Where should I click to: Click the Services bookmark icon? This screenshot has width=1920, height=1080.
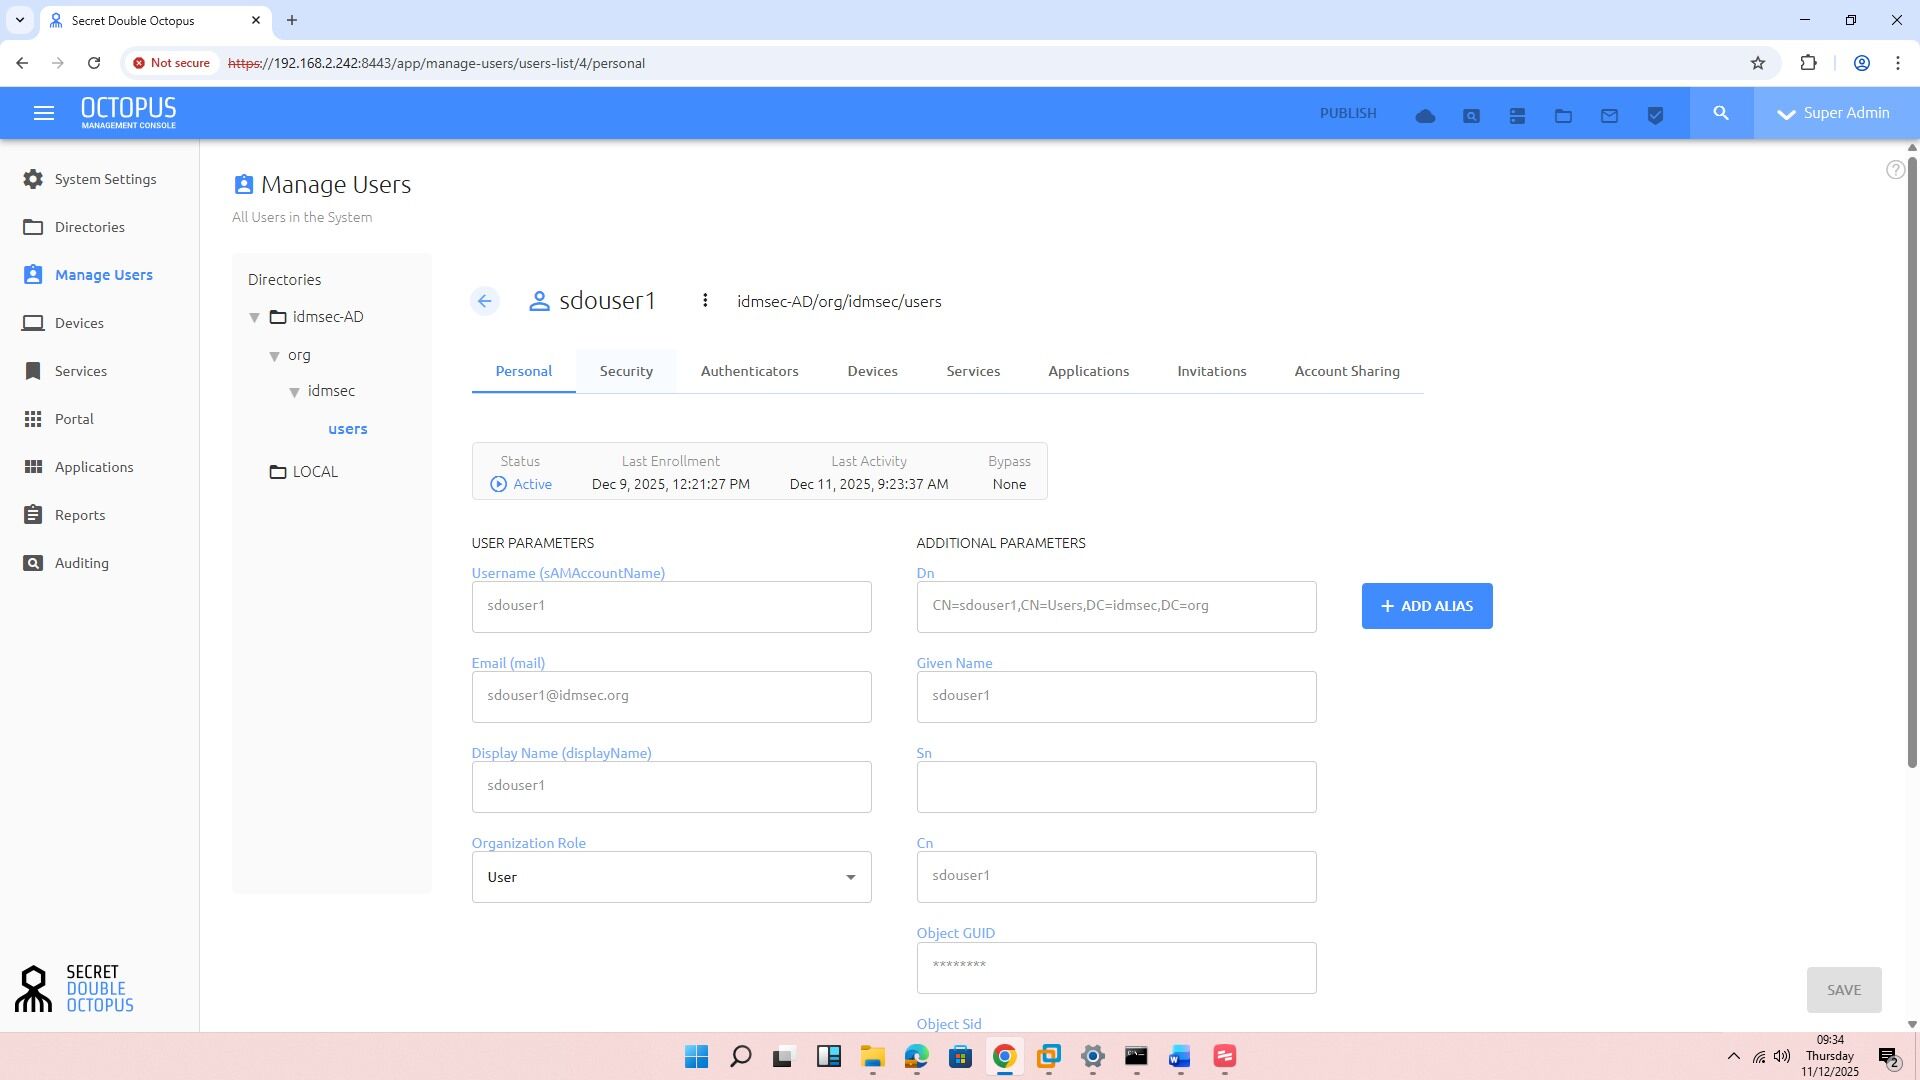pyautogui.click(x=33, y=371)
